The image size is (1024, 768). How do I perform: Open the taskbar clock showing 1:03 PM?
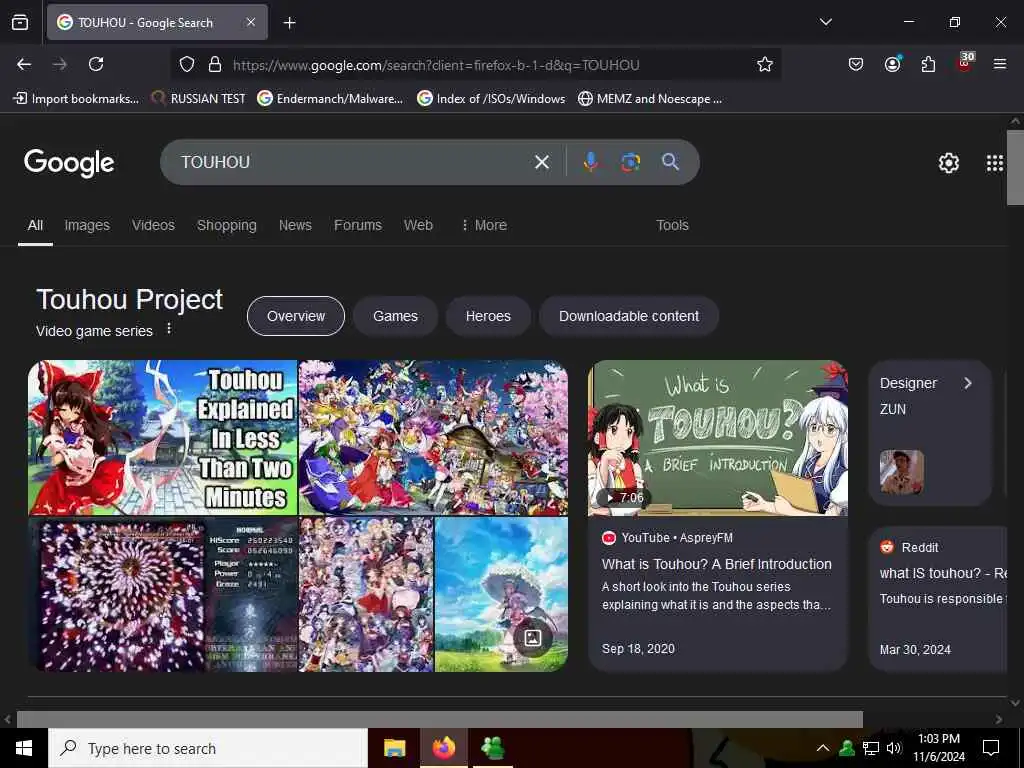click(938, 748)
